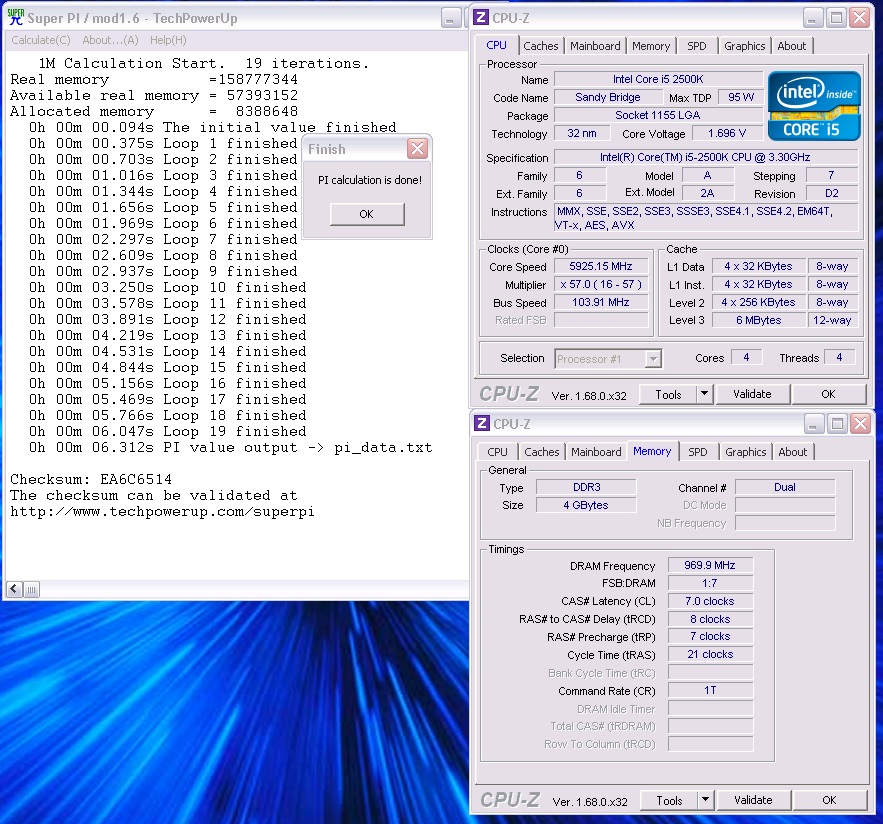Click the Intel Core i5 inside logo
This screenshot has height=824, width=883.
pos(814,106)
